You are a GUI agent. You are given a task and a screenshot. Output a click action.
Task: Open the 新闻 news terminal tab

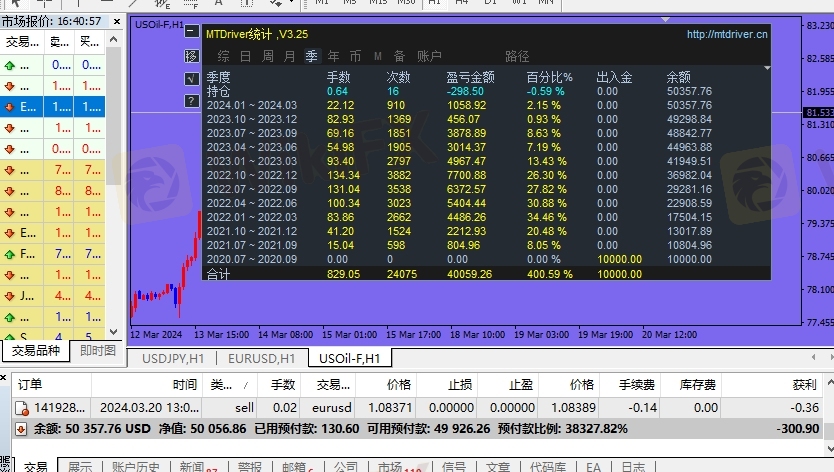pos(192,467)
